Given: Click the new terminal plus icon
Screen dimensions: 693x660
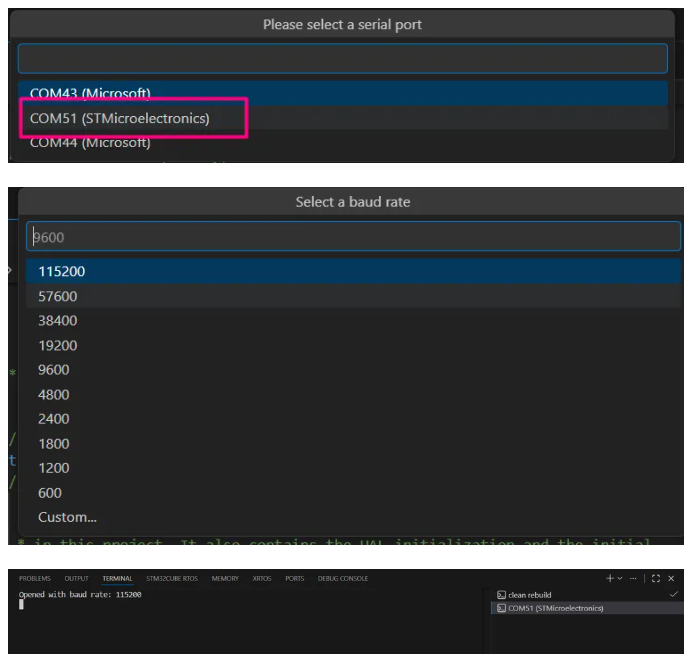Looking at the screenshot, I should [x=610, y=578].
